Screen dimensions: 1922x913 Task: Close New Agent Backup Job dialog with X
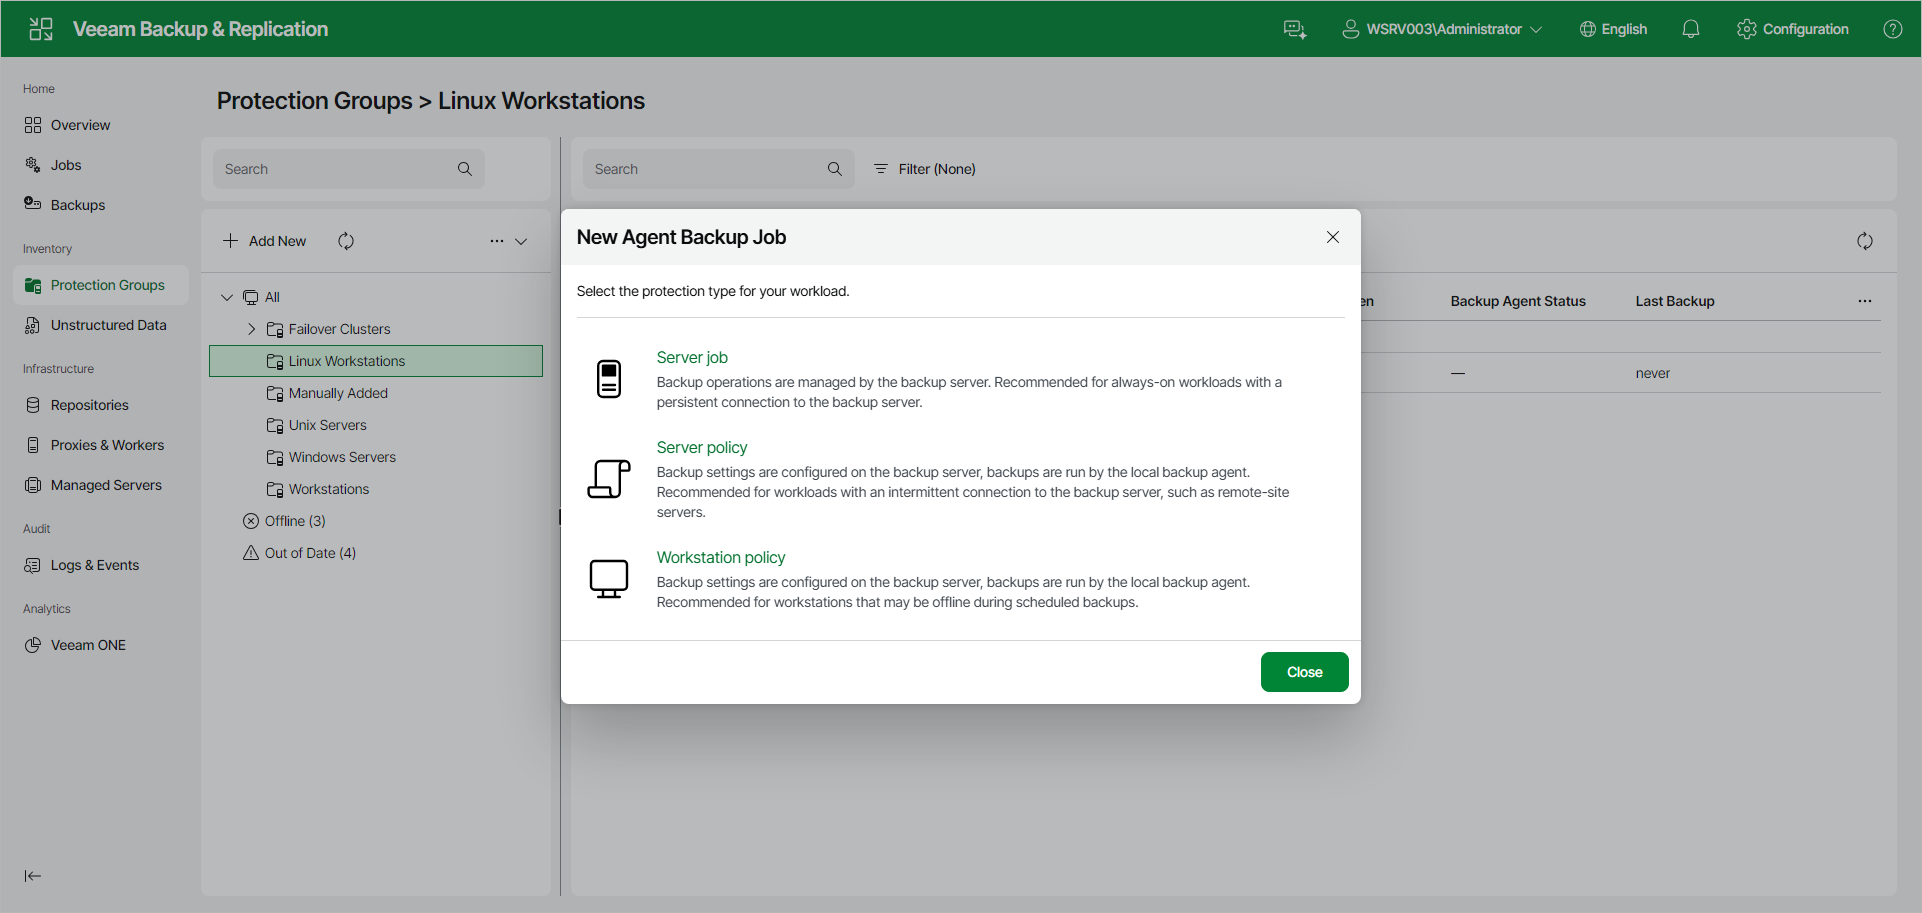click(1333, 237)
